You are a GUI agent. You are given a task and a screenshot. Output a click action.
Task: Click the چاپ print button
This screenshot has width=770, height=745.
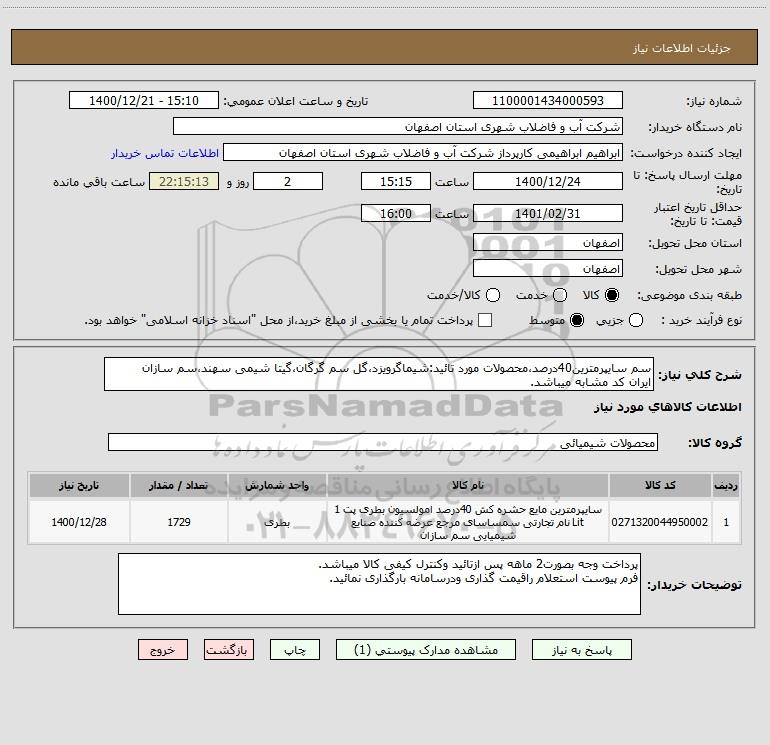295,650
